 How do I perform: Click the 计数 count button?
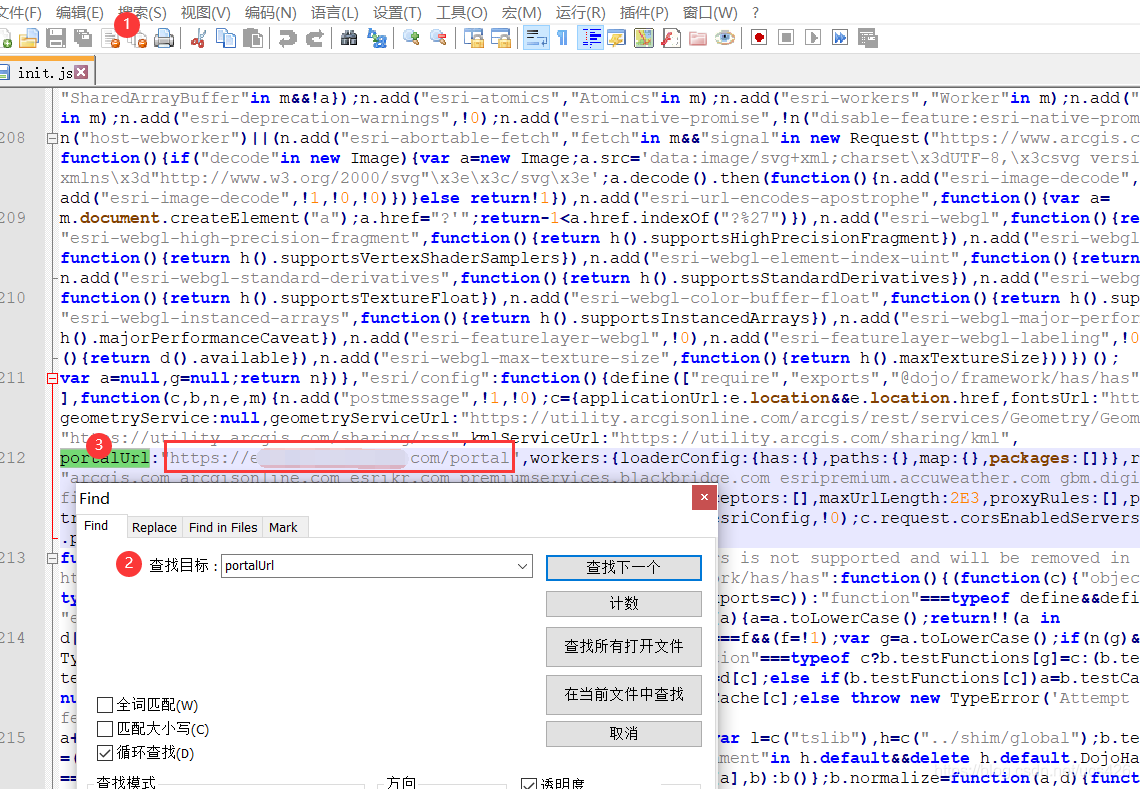624,604
